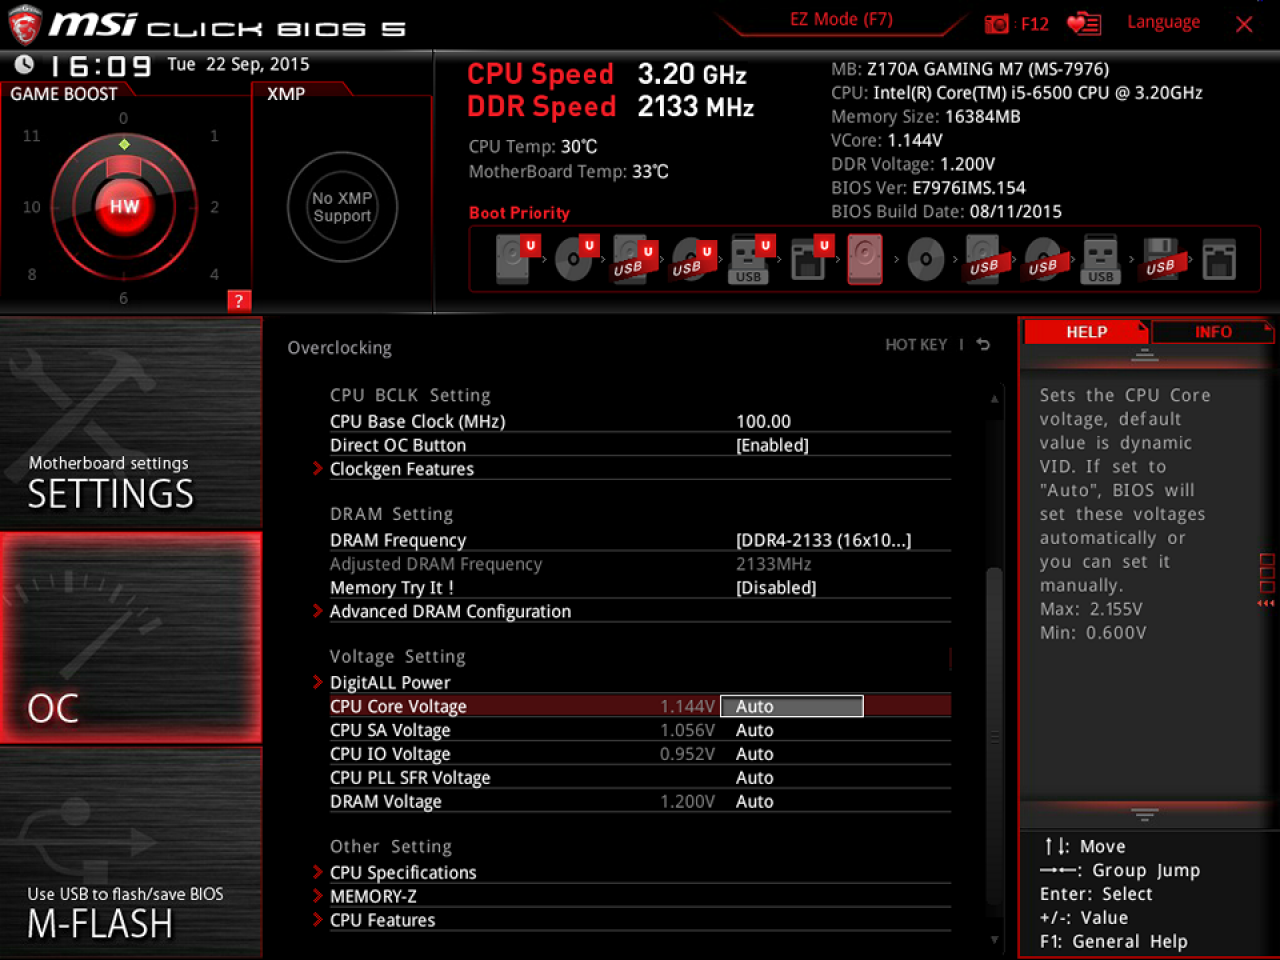
Task: Expand Advanced DRAM Configuration
Action: click(450, 611)
